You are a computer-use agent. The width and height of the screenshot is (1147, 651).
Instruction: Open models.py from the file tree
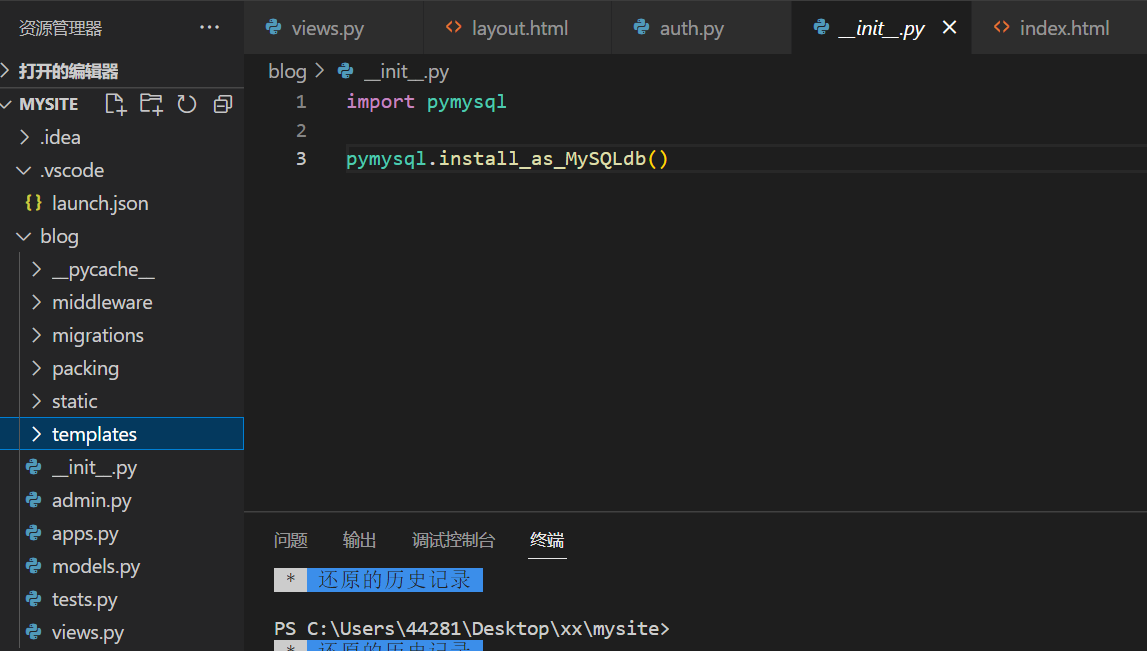(x=95, y=566)
